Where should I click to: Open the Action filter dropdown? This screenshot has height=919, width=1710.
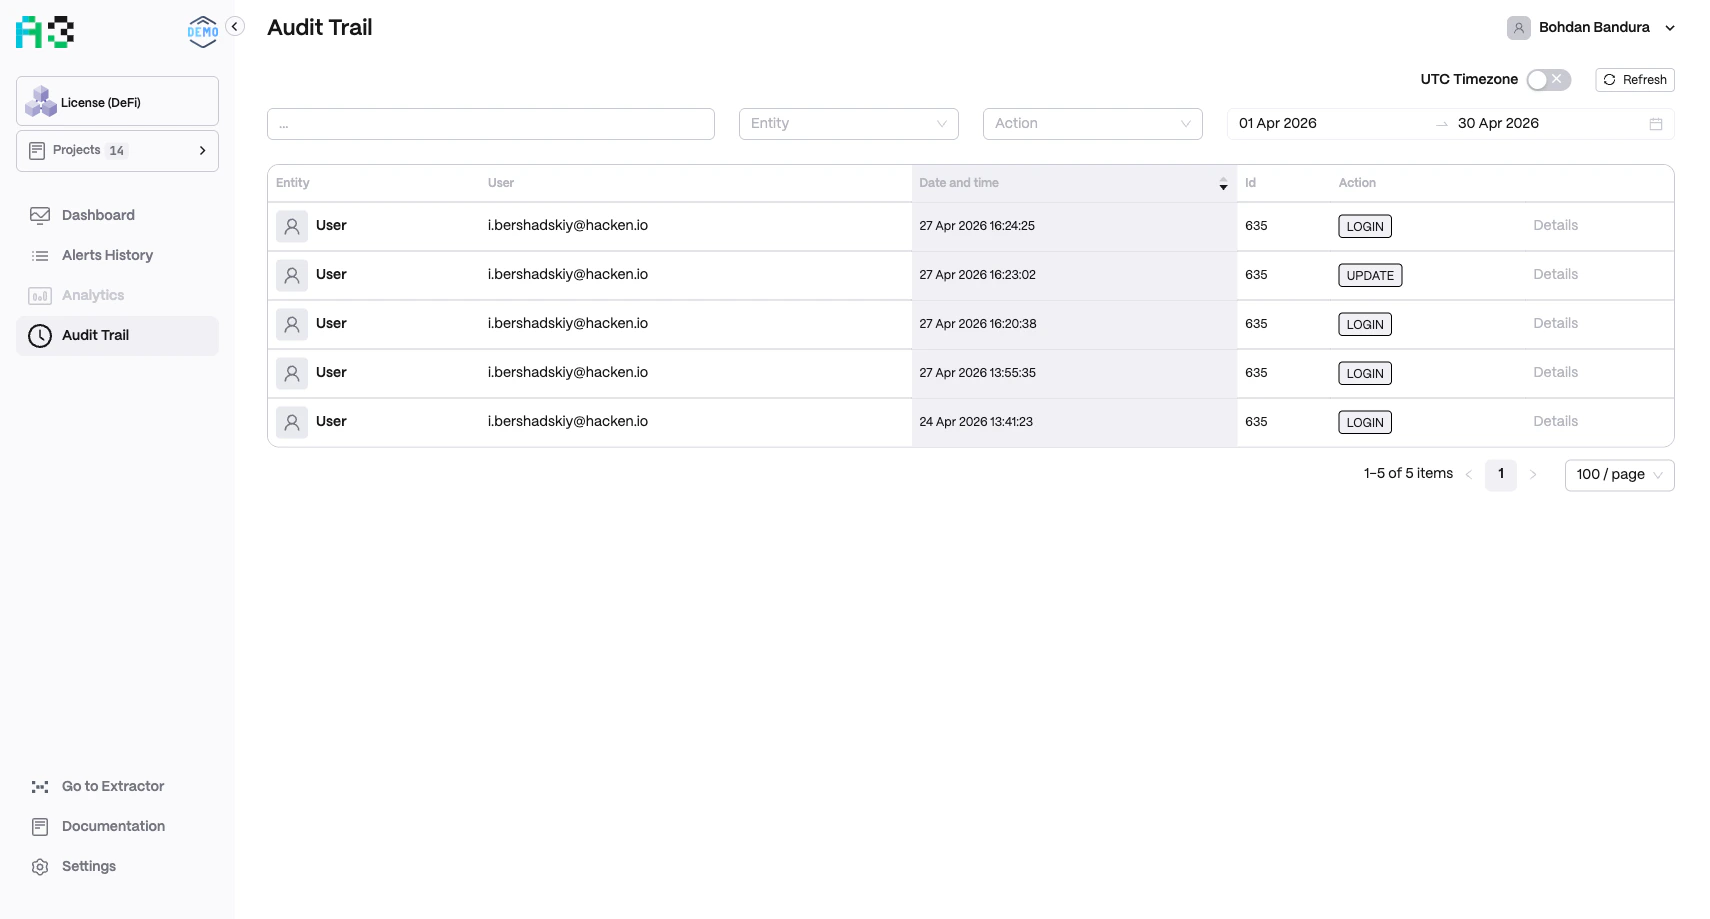pyautogui.click(x=1093, y=124)
